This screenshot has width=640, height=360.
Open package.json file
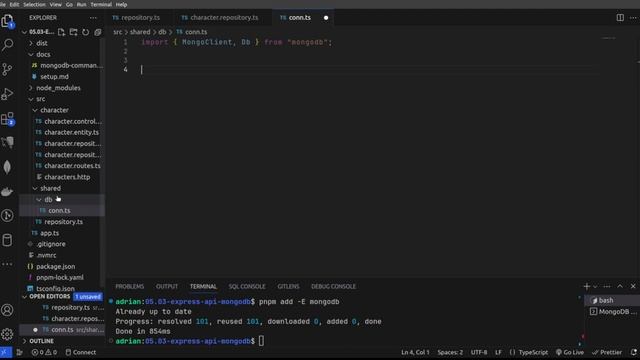tap(56, 266)
